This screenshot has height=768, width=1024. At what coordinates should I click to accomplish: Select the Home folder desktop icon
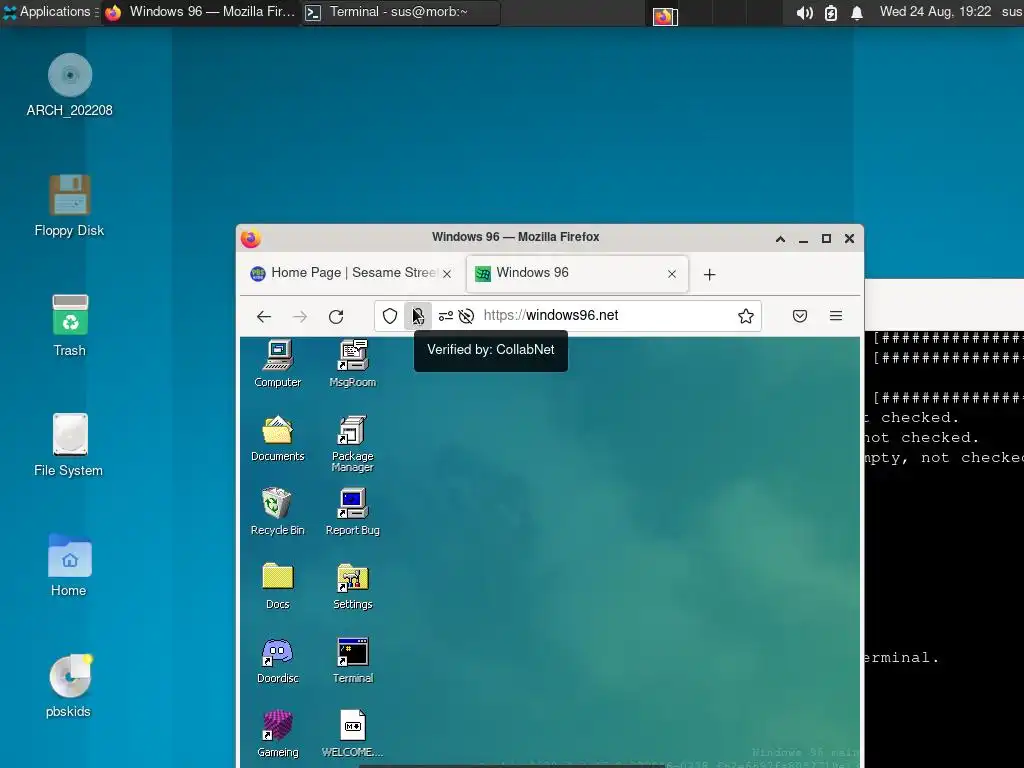click(x=69, y=566)
